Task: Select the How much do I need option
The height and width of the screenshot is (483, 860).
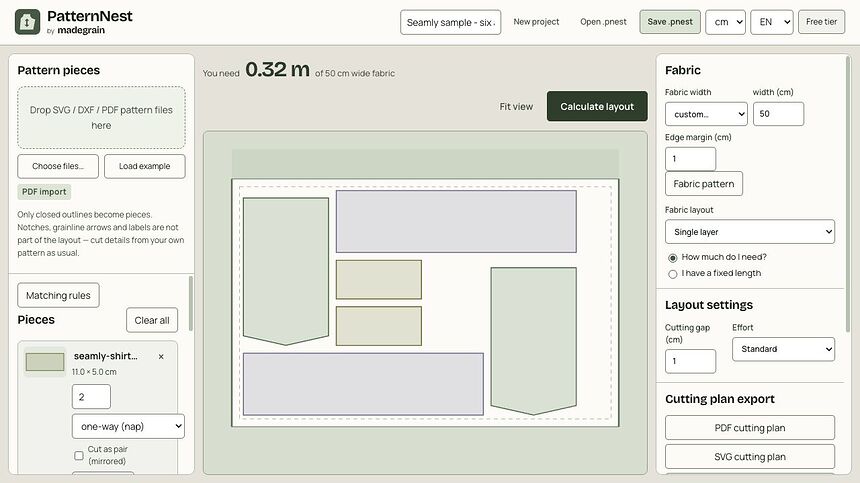Action: [x=672, y=258]
